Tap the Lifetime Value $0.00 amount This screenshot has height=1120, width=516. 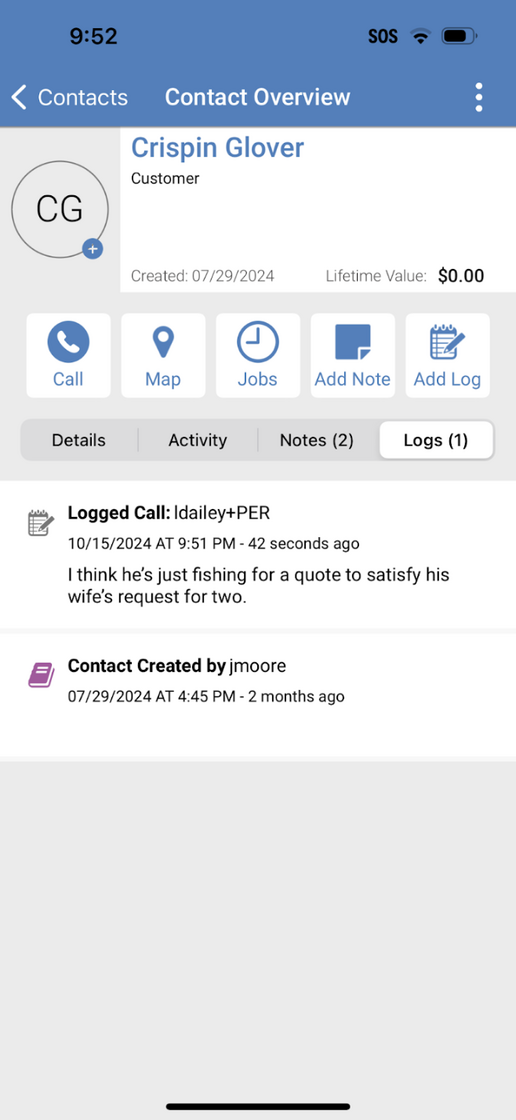461,276
